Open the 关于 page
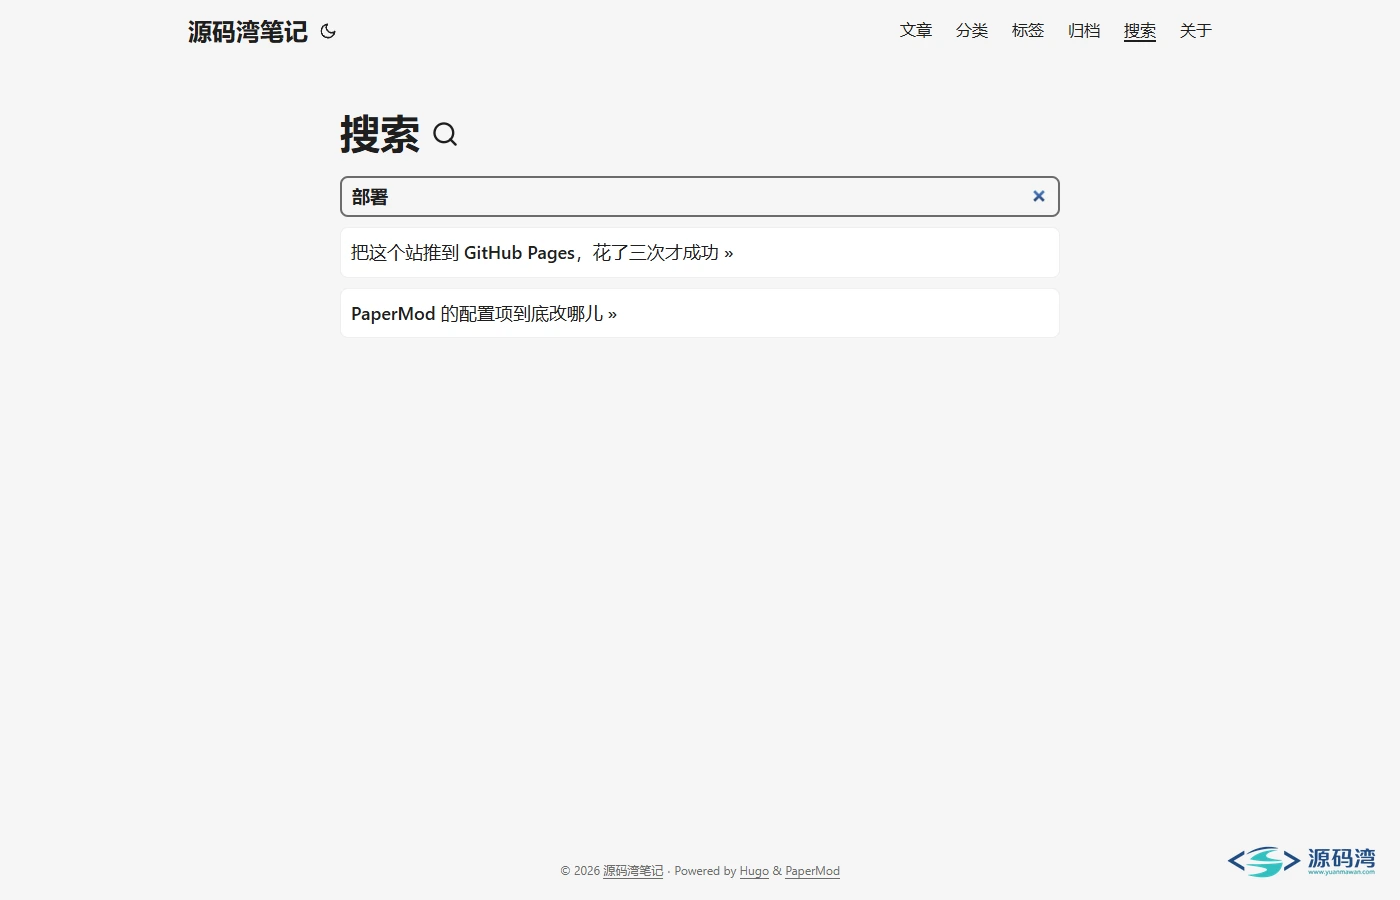This screenshot has height=900, width=1400. click(x=1196, y=31)
